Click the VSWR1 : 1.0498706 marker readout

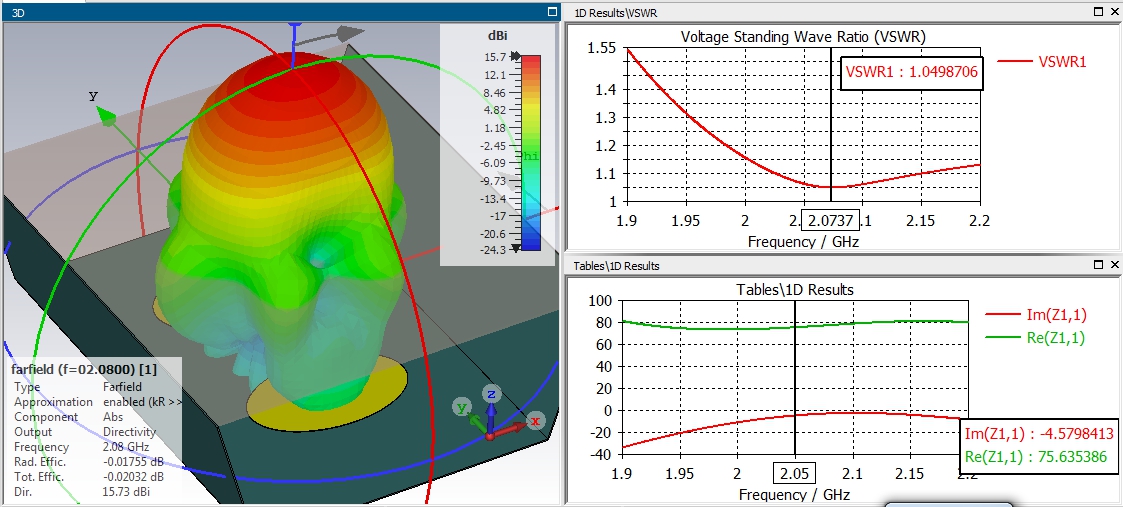click(912, 72)
